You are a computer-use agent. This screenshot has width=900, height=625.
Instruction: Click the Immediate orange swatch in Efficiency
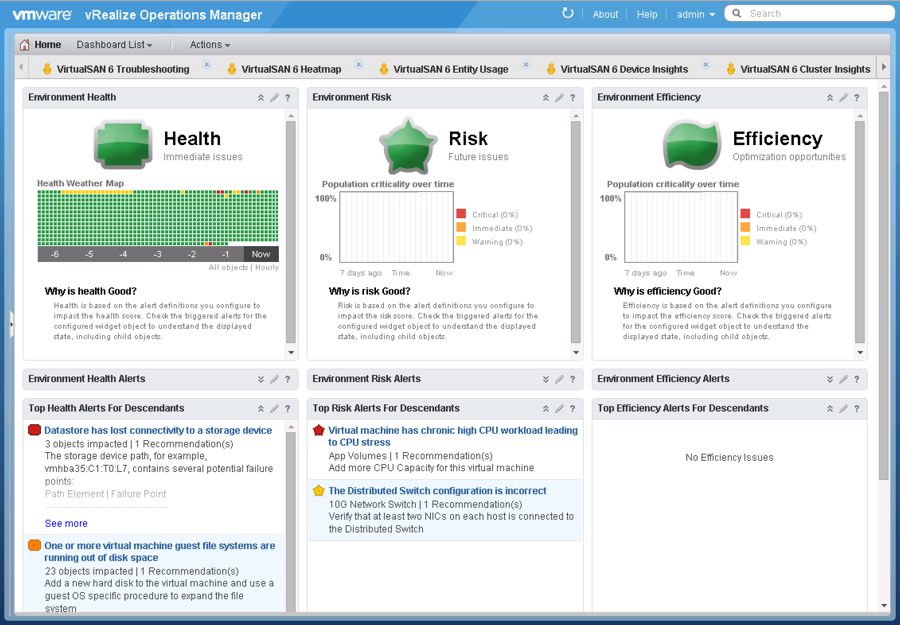(745, 227)
